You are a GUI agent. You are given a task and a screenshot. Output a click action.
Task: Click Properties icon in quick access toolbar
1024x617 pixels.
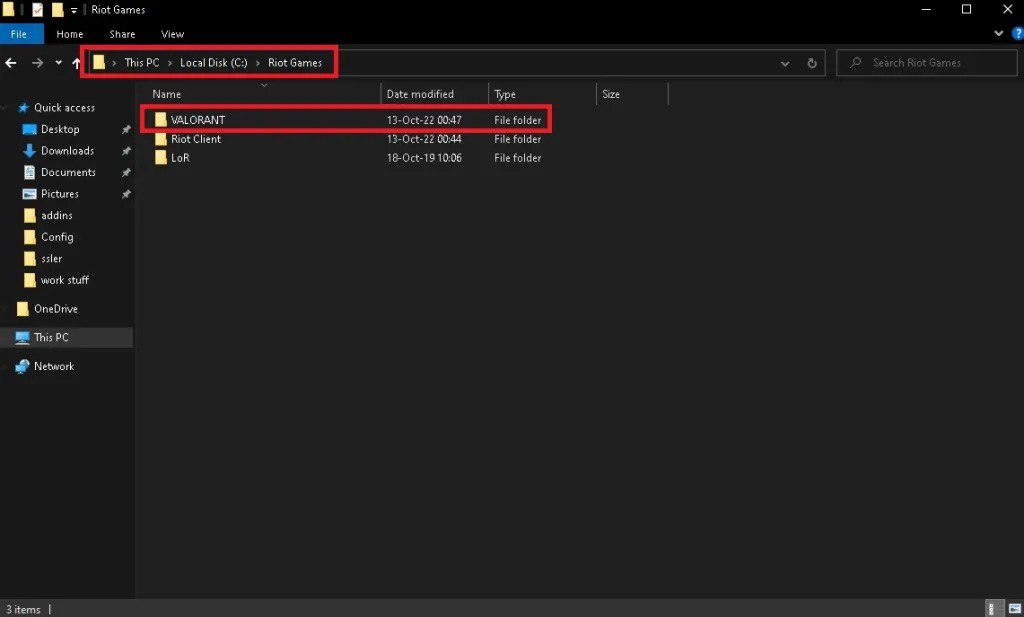coord(38,10)
